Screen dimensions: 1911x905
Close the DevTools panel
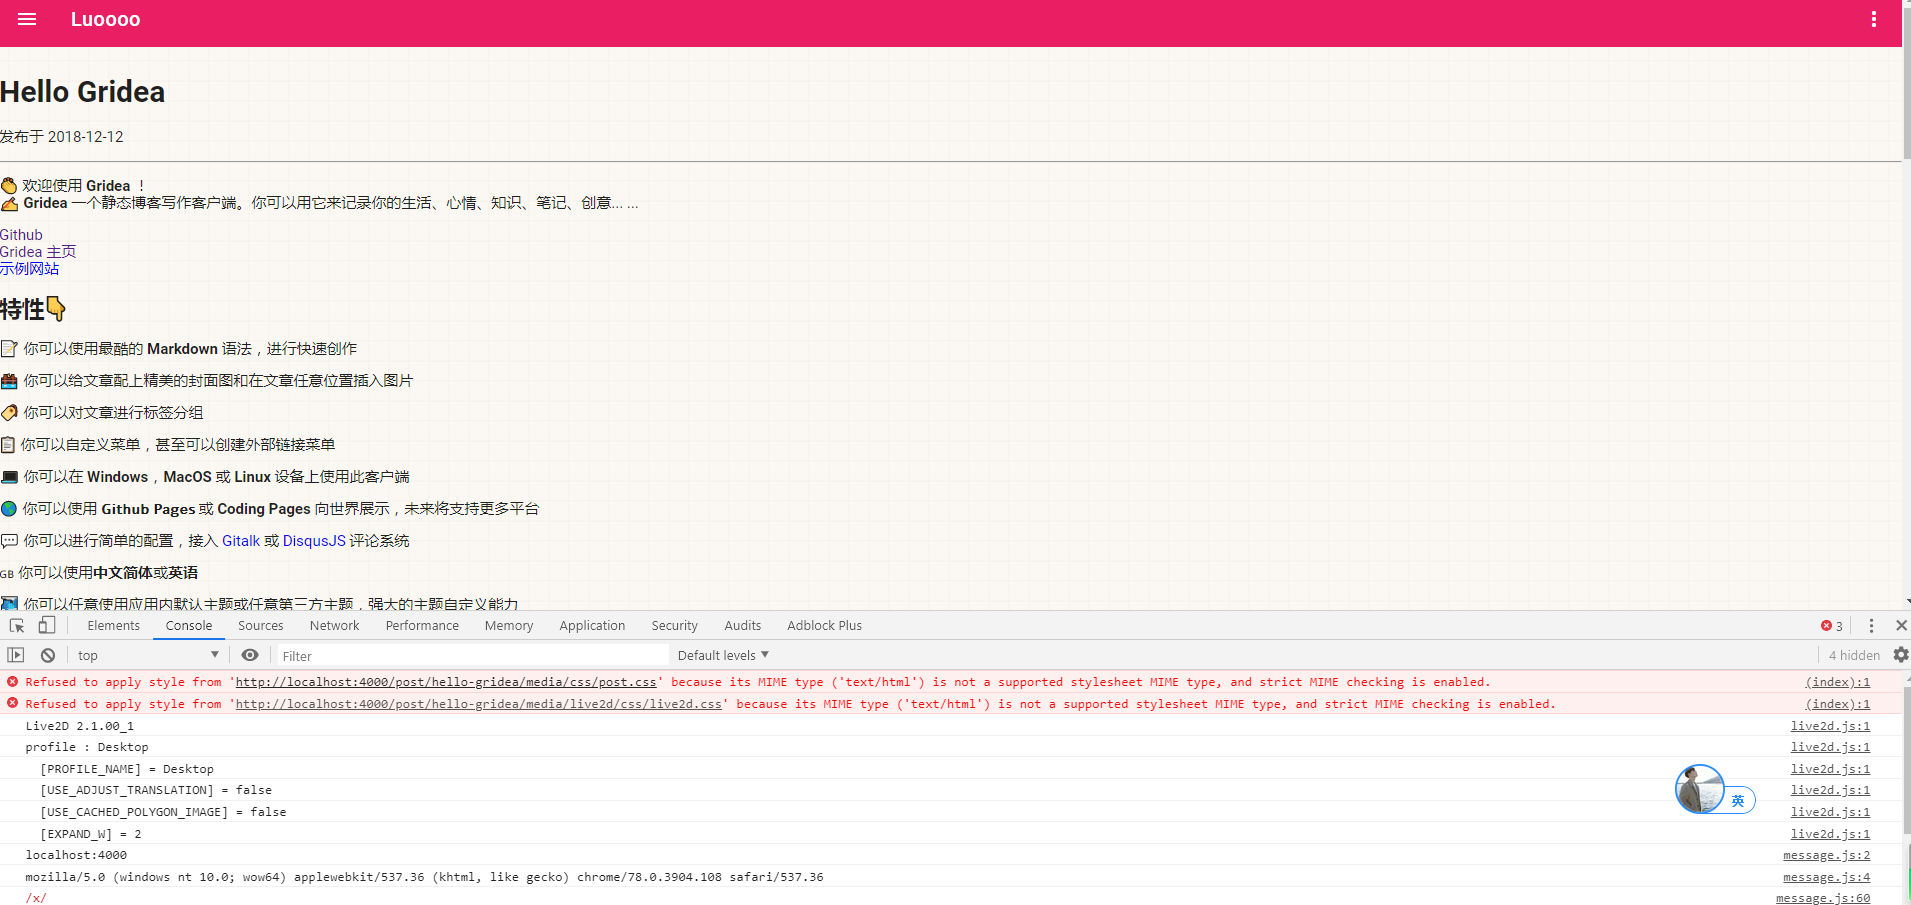[1902, 625]
